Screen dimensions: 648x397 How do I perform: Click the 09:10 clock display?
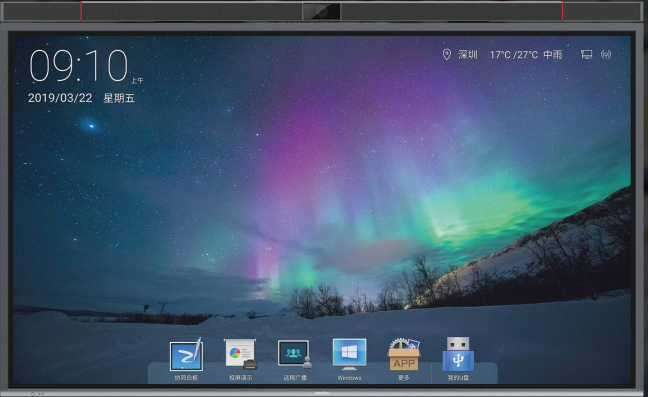[x=79, y=66]
